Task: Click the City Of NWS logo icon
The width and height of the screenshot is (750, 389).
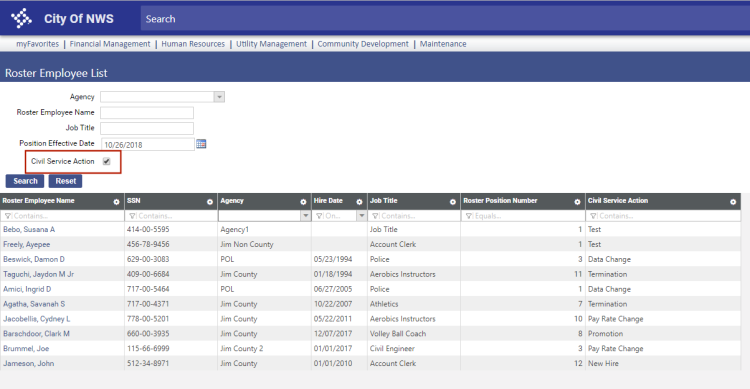Action: tap(21, 19)
